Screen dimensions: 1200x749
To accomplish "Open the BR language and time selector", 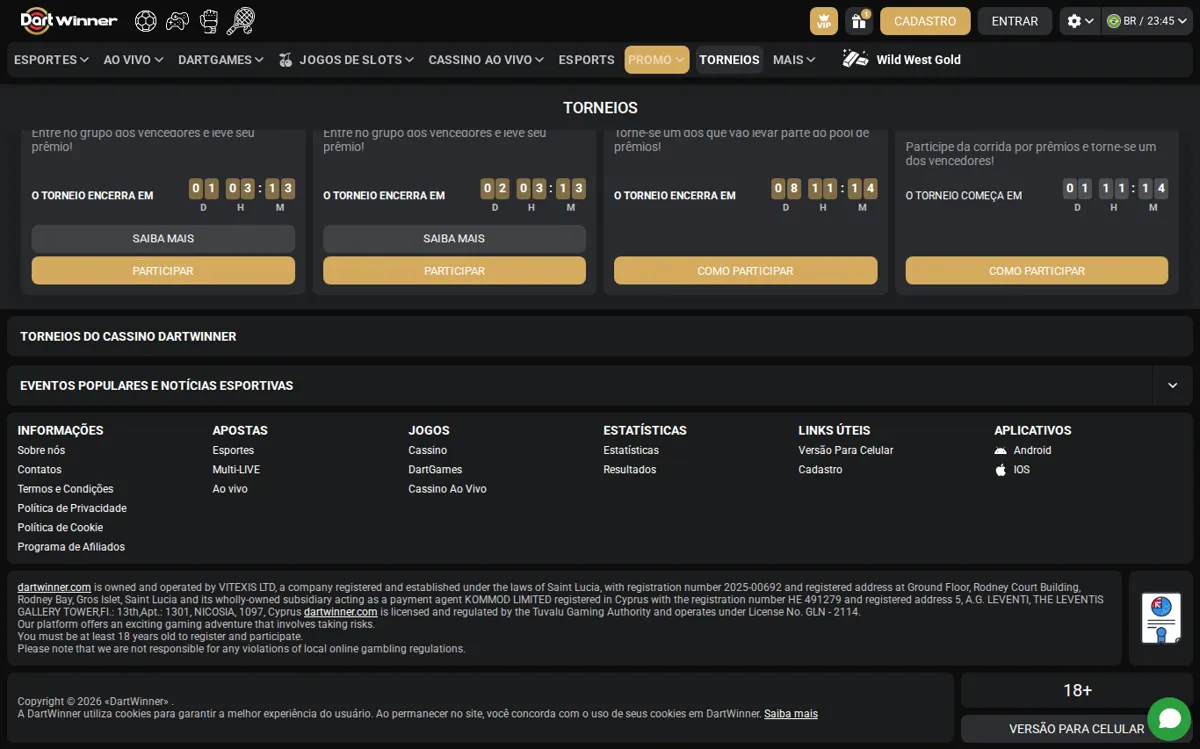I will tap(1148, 21).
